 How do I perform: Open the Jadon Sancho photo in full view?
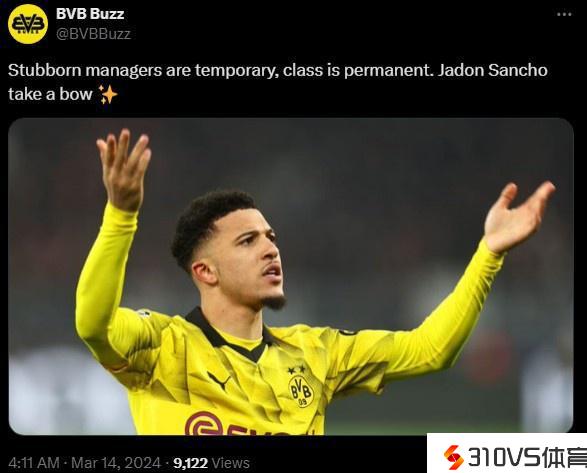[291, 276]
